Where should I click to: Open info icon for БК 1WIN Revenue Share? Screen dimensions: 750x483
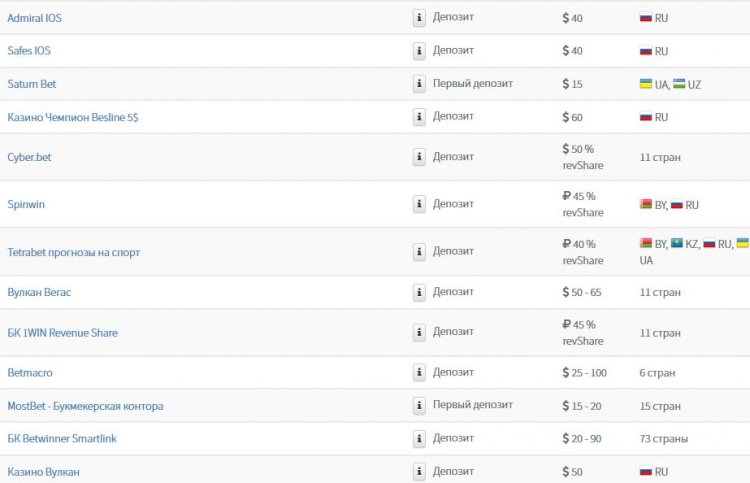tap(419, 333)
